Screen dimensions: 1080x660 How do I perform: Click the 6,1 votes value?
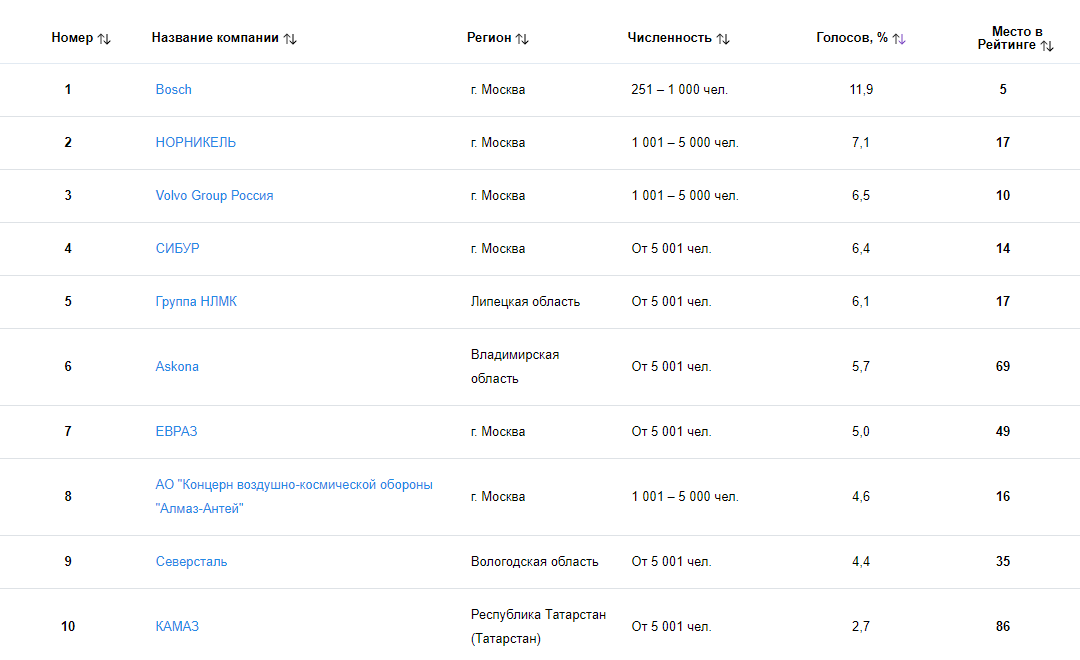tap(861, 302)
